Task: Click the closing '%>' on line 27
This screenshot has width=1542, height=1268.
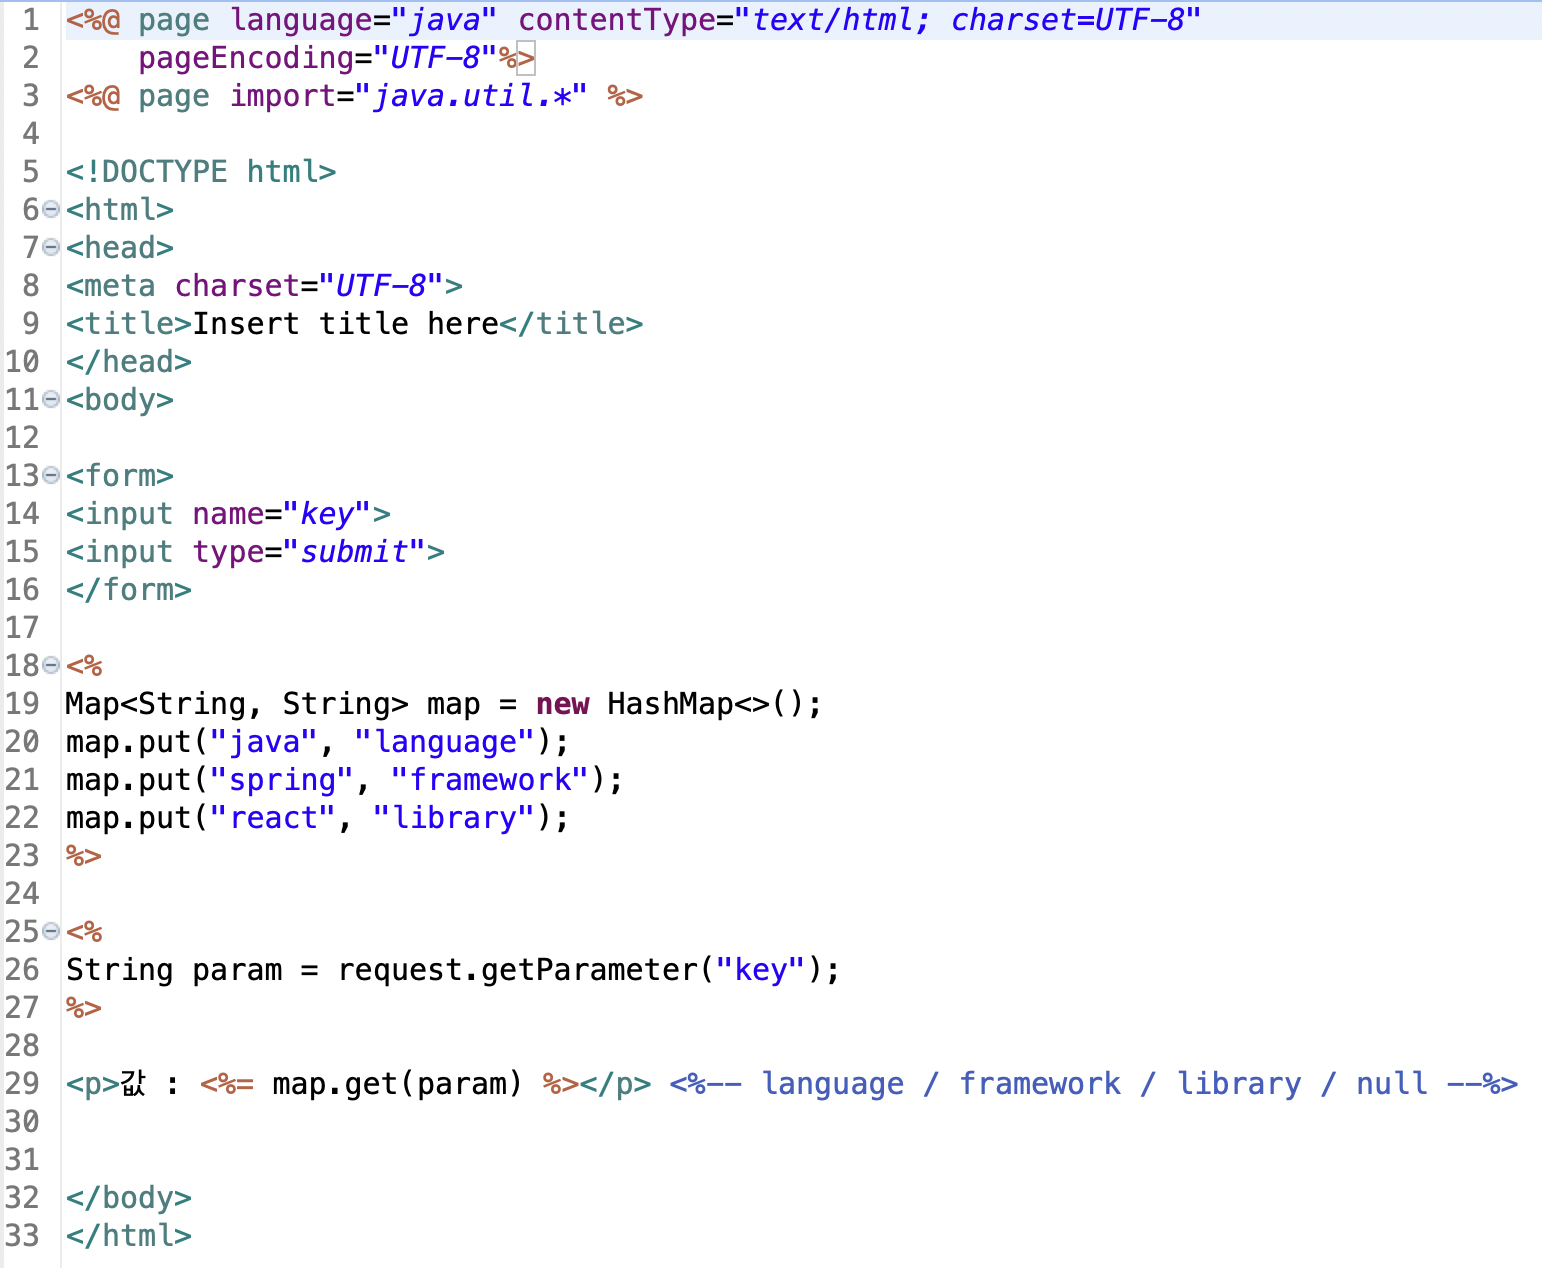Action: point(84,1008)
